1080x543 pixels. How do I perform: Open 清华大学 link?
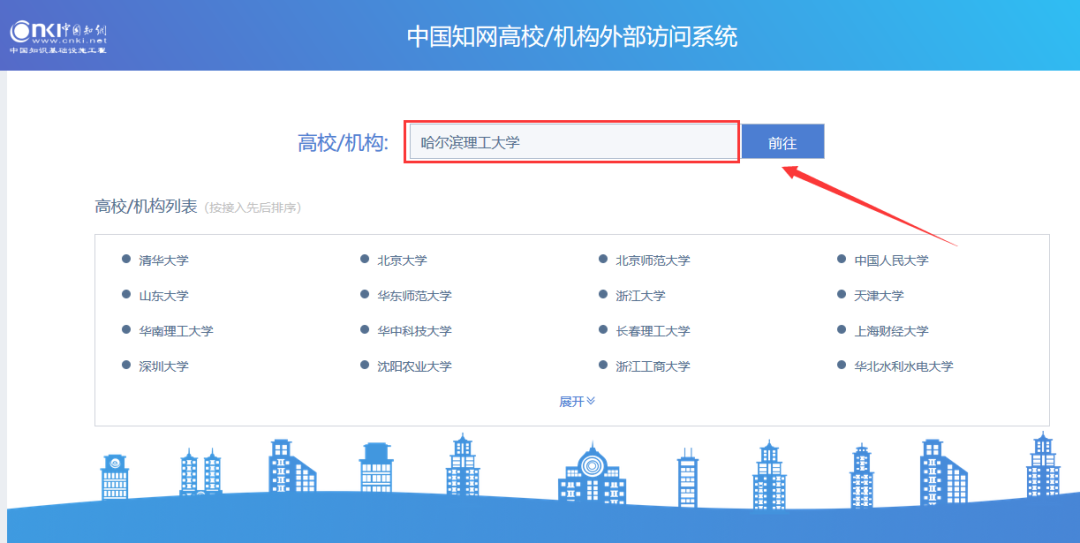(163, 261)
